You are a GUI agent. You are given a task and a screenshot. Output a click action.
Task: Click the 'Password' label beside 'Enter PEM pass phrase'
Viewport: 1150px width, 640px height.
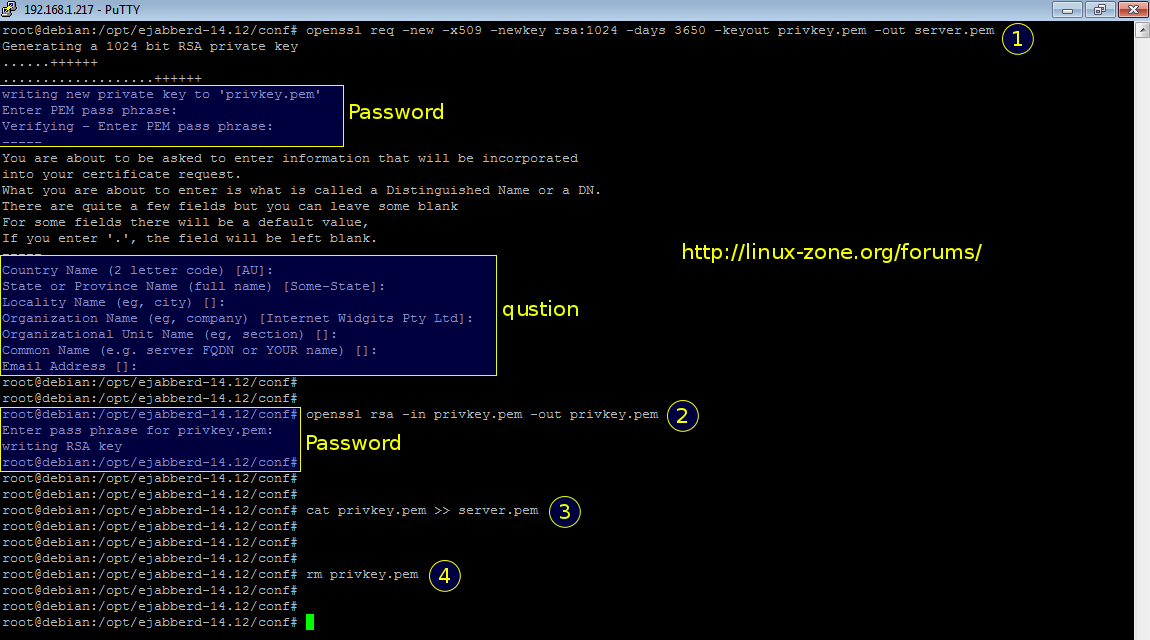(395, 112)
